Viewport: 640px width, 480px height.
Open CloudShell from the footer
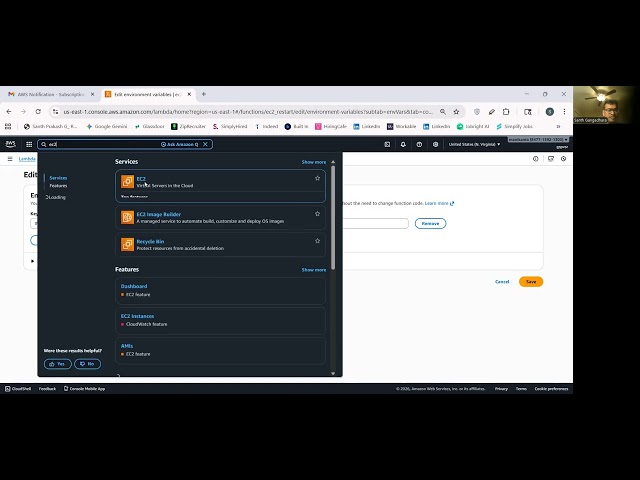coord(18,389)
